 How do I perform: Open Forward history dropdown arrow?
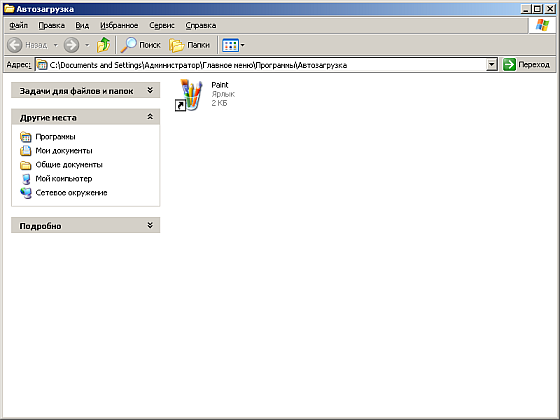[x=87, y=45]
